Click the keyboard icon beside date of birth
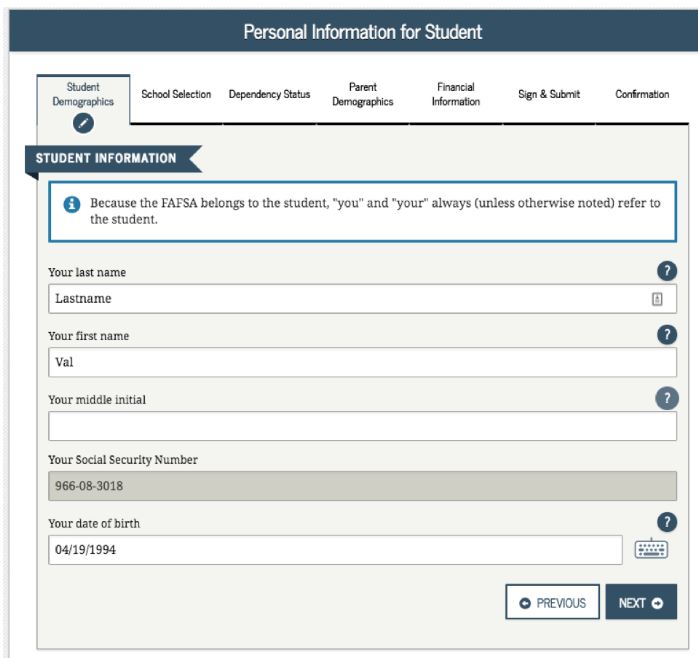Screen dimensions: 698x658 tap(651, 549)
